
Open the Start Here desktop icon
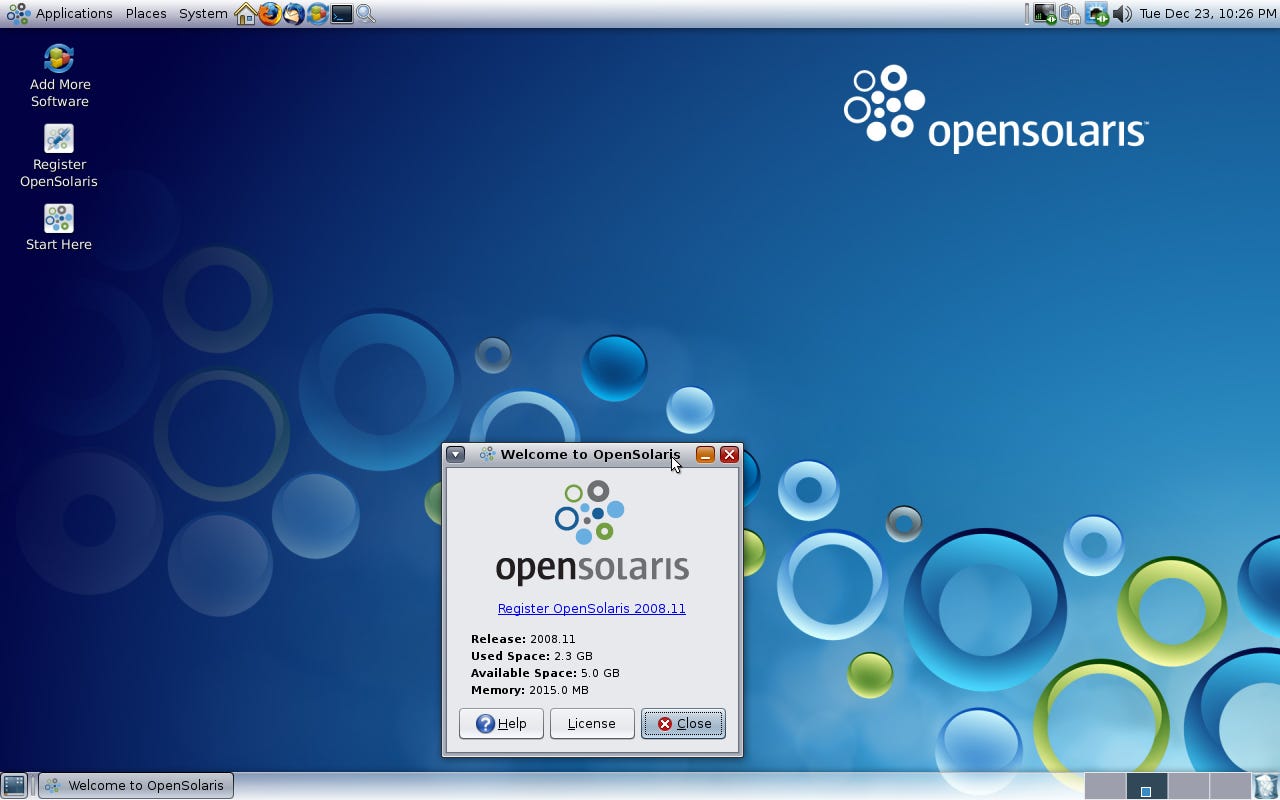point(58,217)
